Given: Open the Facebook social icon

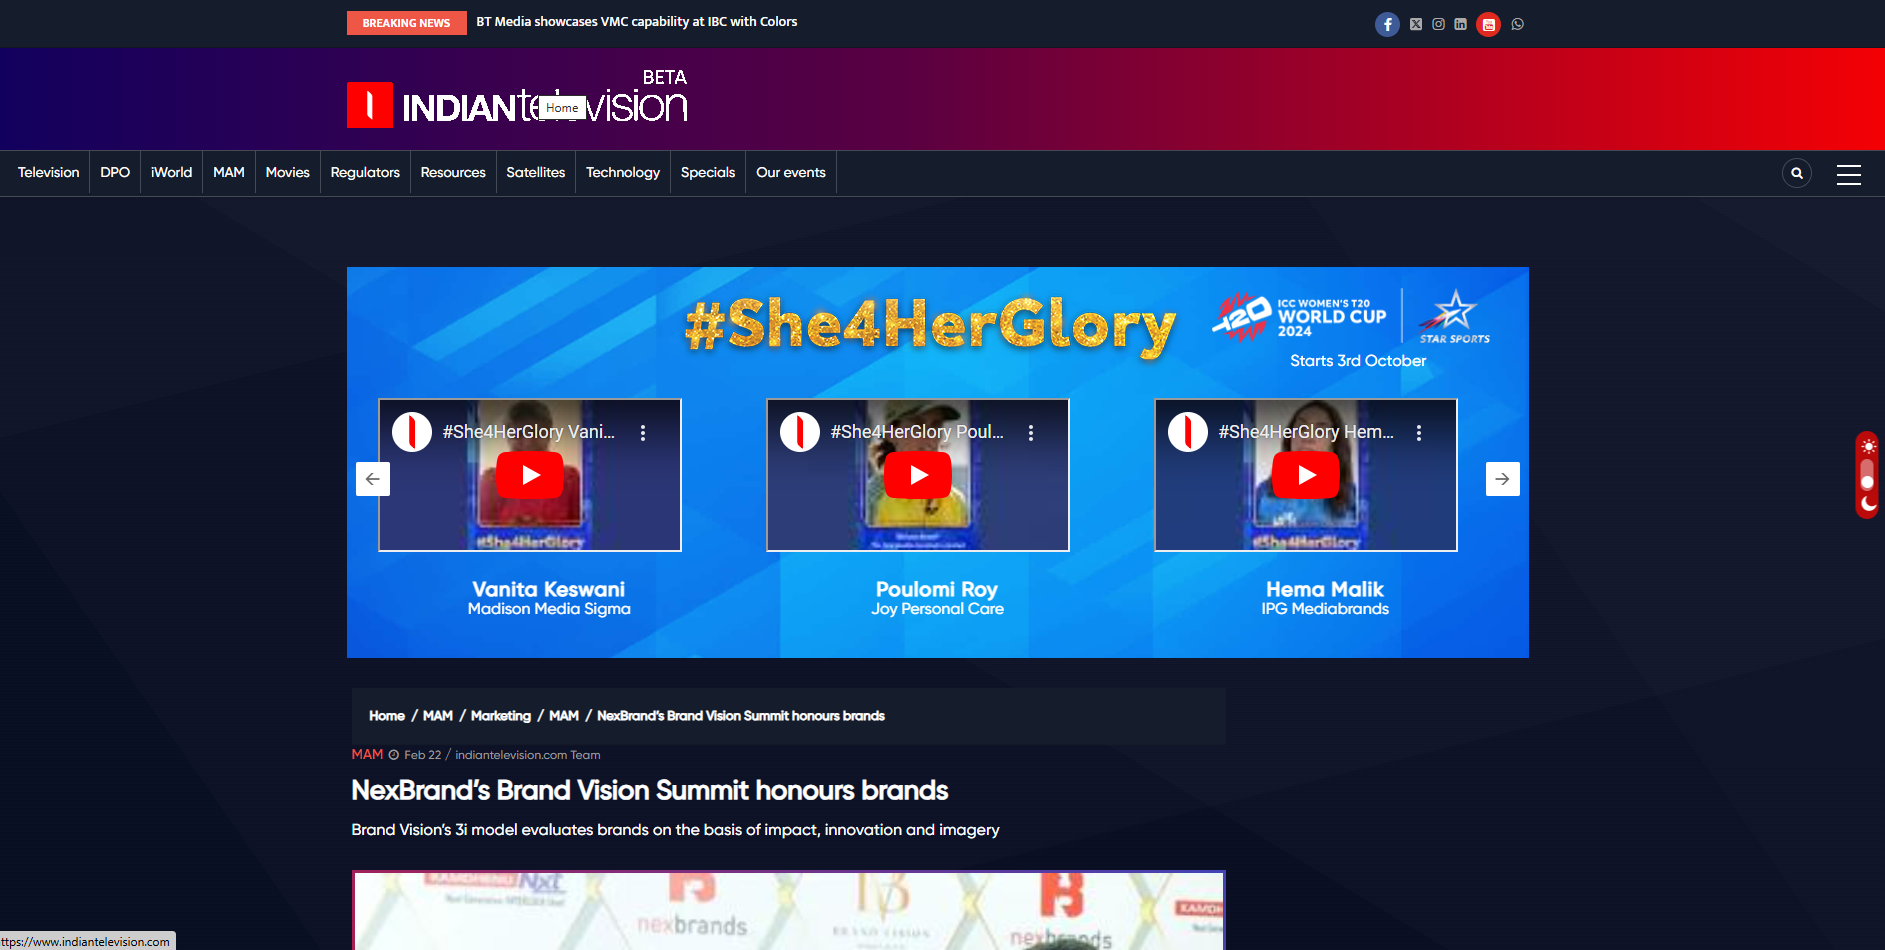Looking at the screenshot, I should pos(1387,24).
